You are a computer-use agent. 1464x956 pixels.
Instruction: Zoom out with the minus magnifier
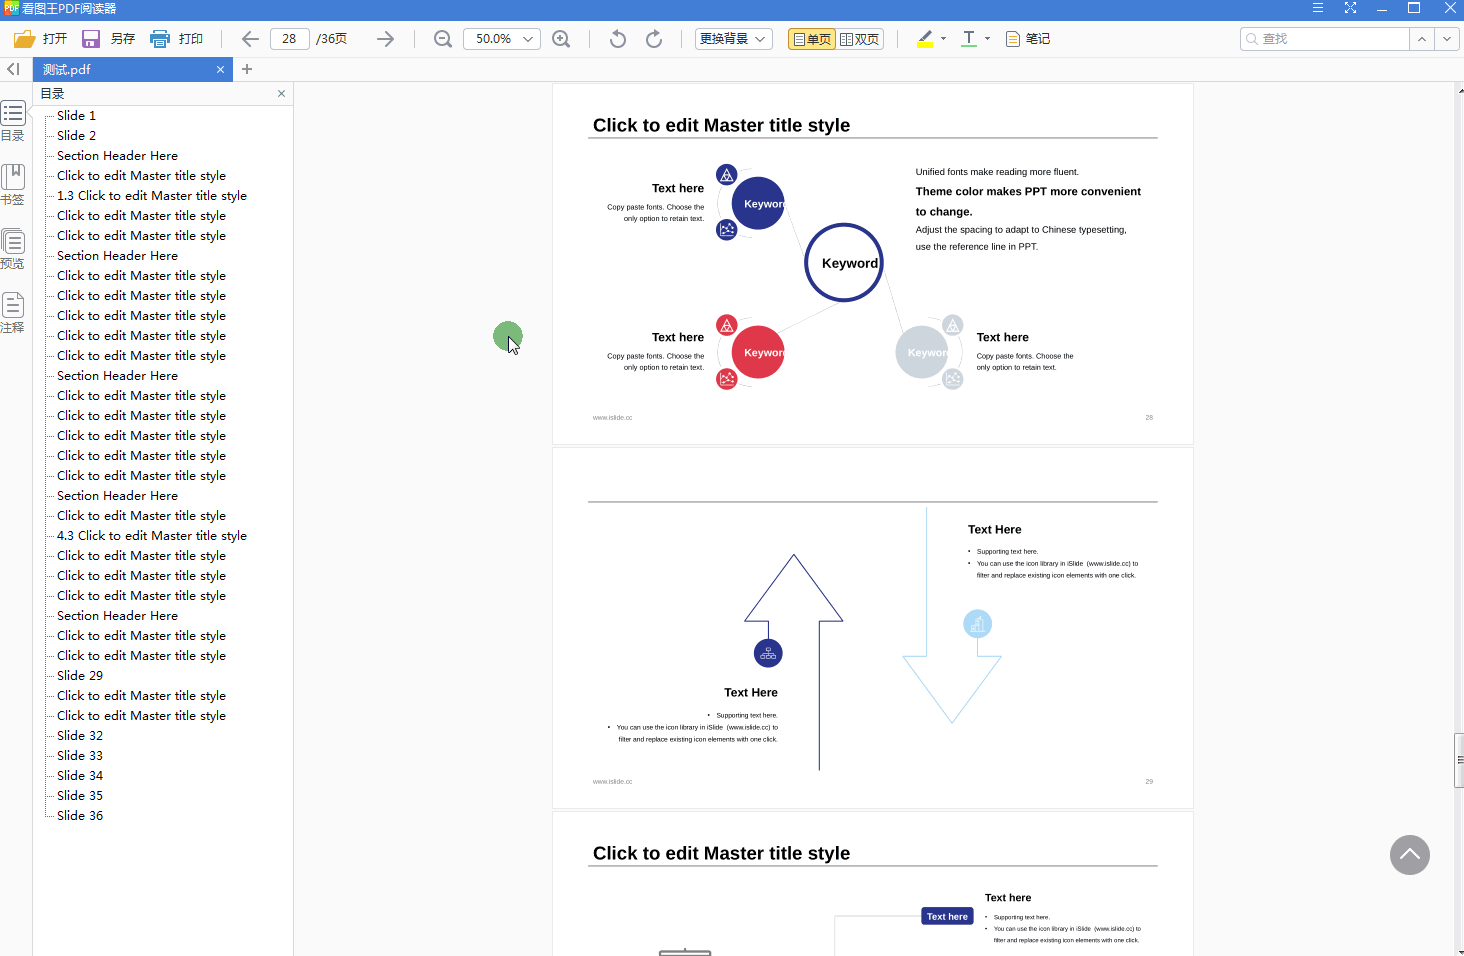pyautogui.click(x=443, y=39)
